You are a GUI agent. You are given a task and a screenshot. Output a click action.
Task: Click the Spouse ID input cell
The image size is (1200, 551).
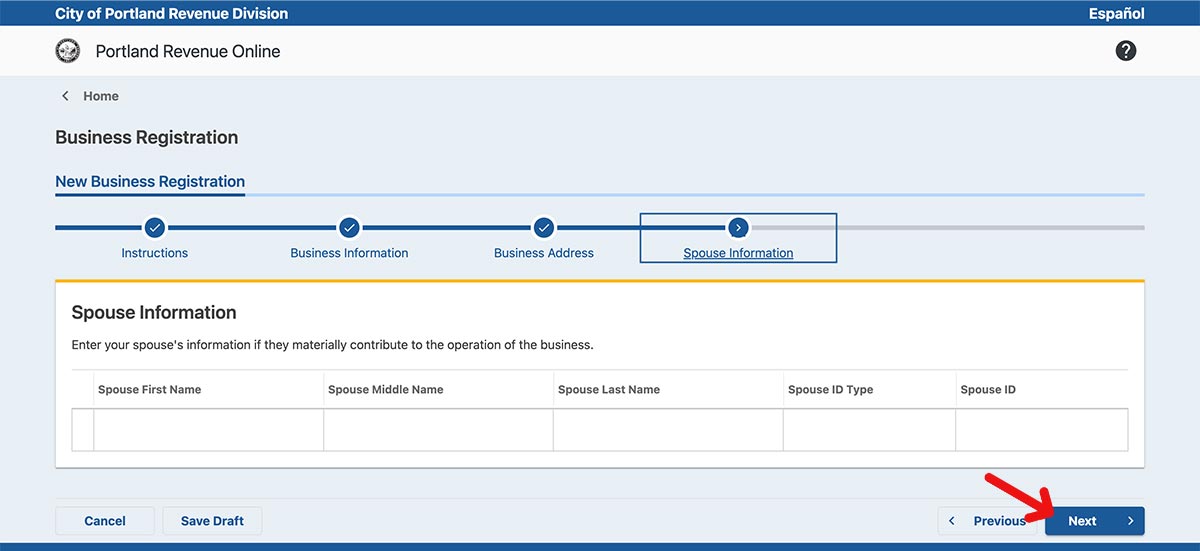[1041, 430]
